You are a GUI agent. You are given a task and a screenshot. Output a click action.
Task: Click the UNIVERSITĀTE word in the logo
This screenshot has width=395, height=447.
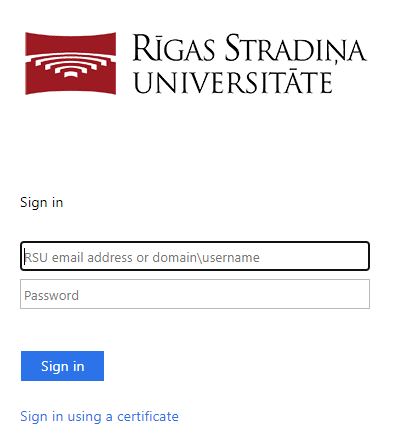(233, 81)
